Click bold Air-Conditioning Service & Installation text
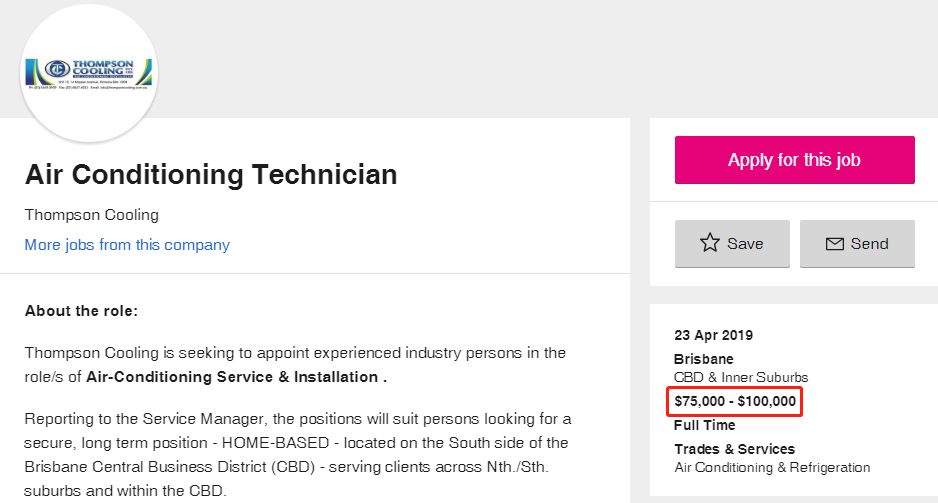Image resolution: width=938 pixels, height=503 pixels. 236,377
